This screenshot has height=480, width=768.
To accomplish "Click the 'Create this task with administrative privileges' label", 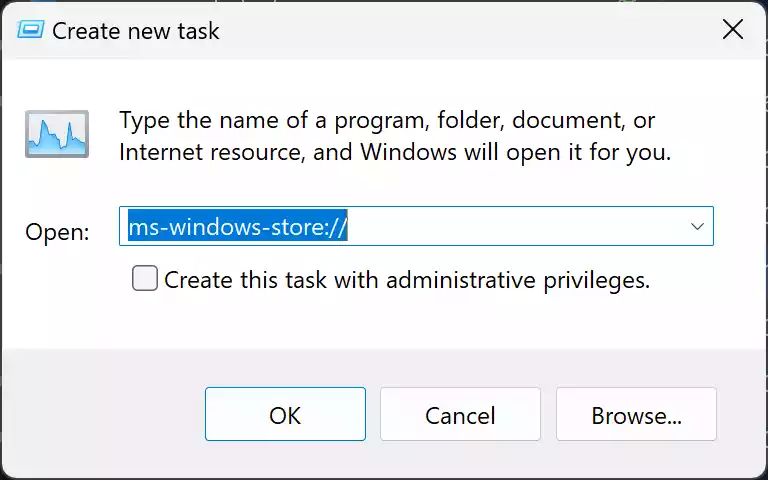I will click(407, 280).
